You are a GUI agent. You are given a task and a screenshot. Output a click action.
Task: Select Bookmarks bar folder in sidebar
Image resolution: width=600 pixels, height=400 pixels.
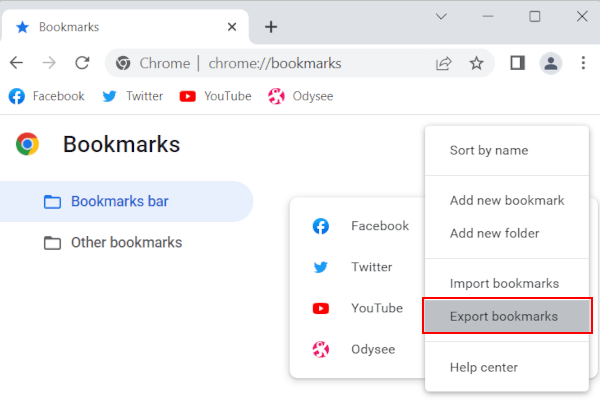[119, 201]
